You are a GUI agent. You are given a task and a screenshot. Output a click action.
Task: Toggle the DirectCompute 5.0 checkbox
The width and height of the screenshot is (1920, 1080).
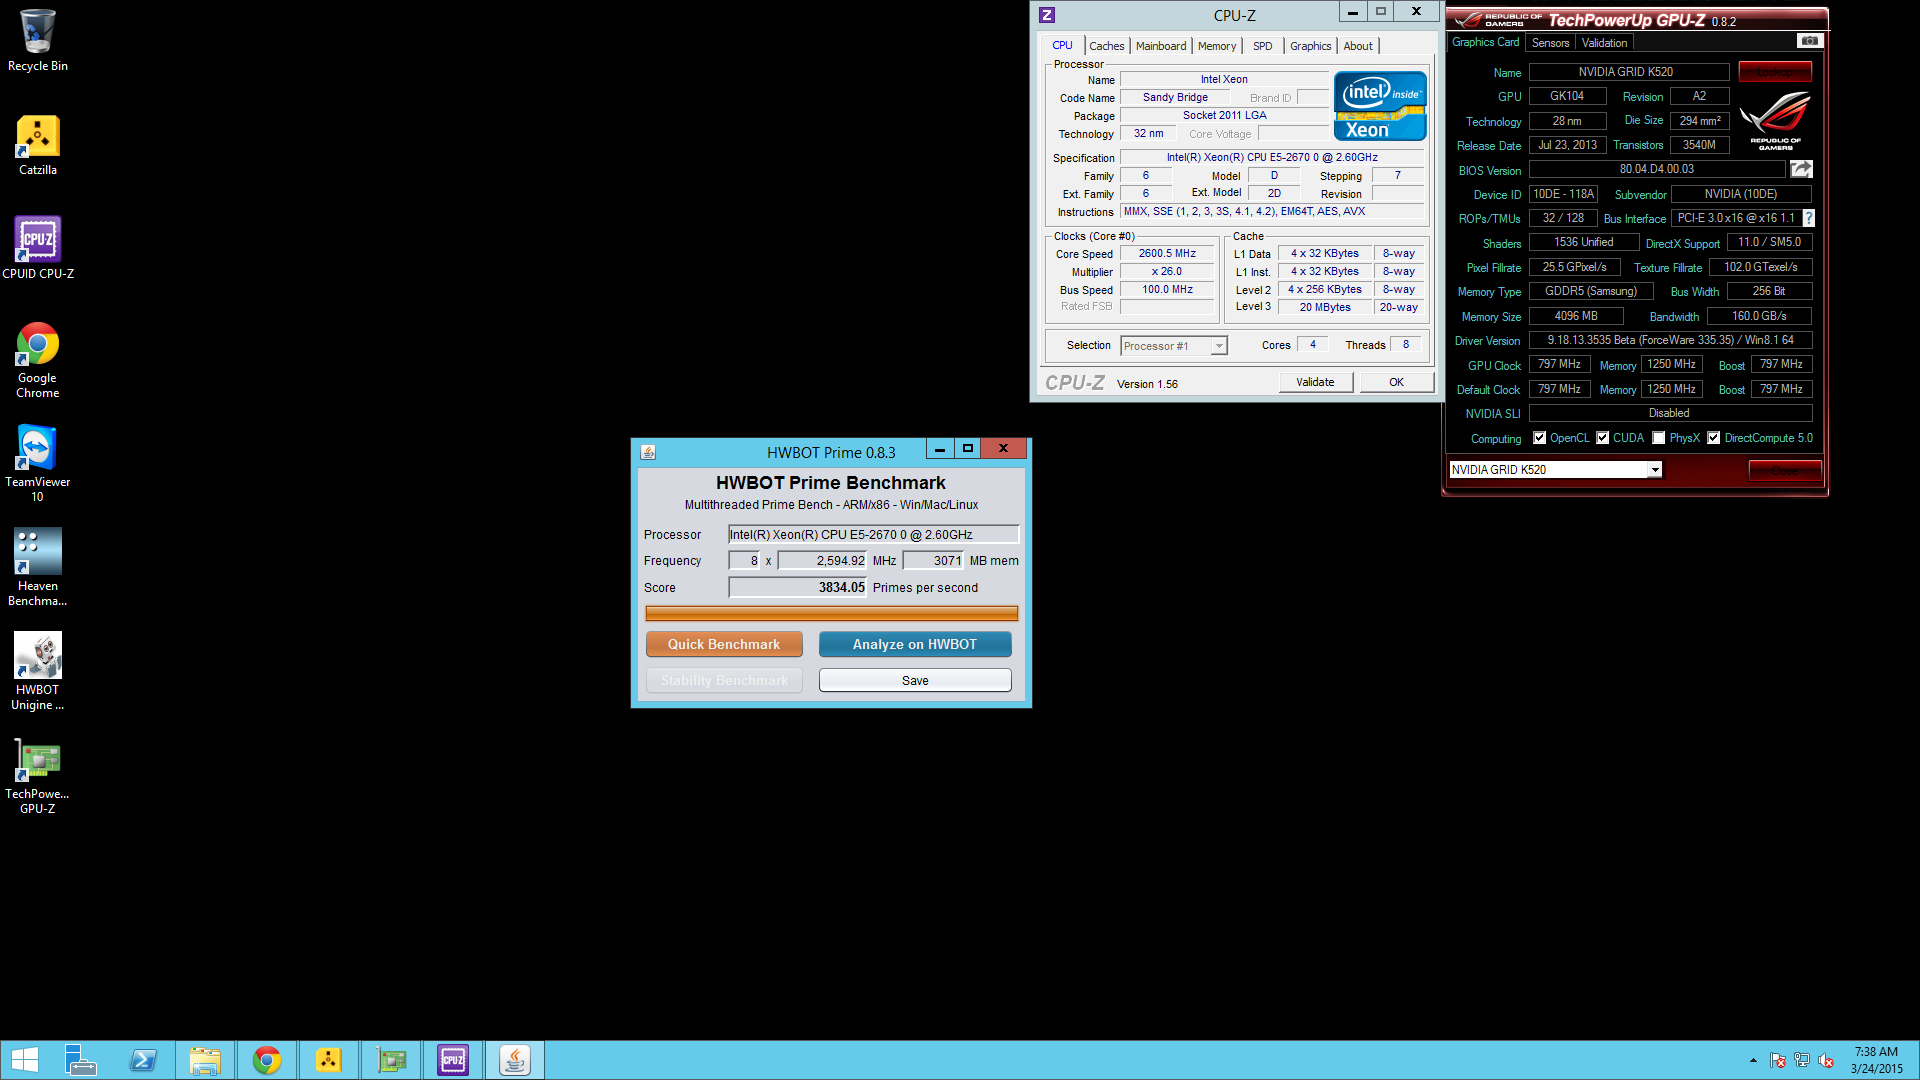click(x=1713, y=438)
